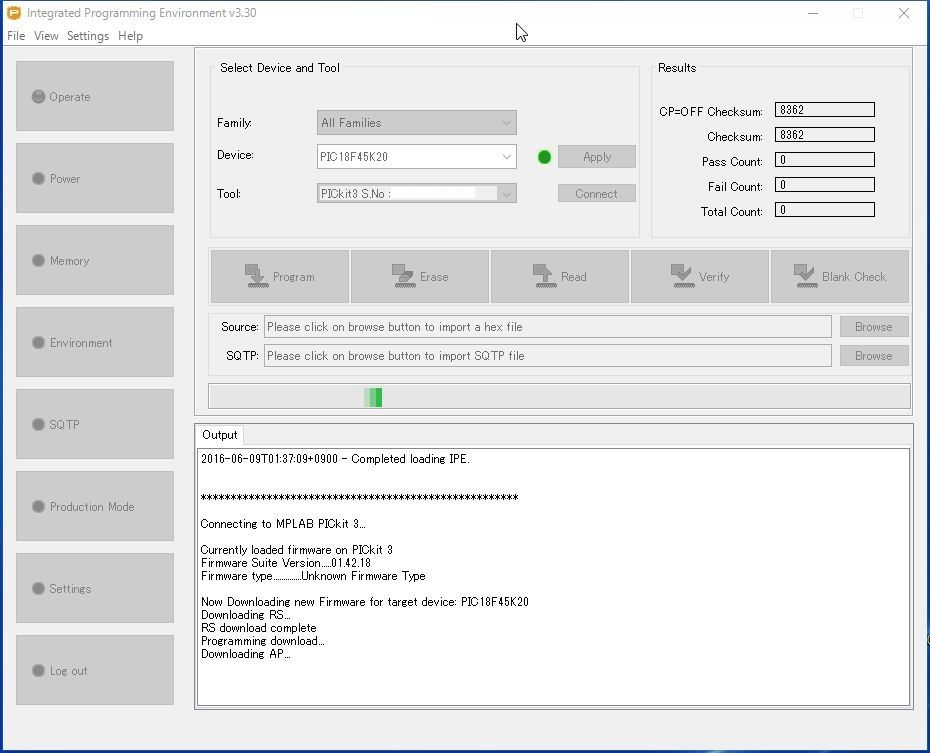Click the Erase icon
The image size is (930, 753).
pos(403,276)
